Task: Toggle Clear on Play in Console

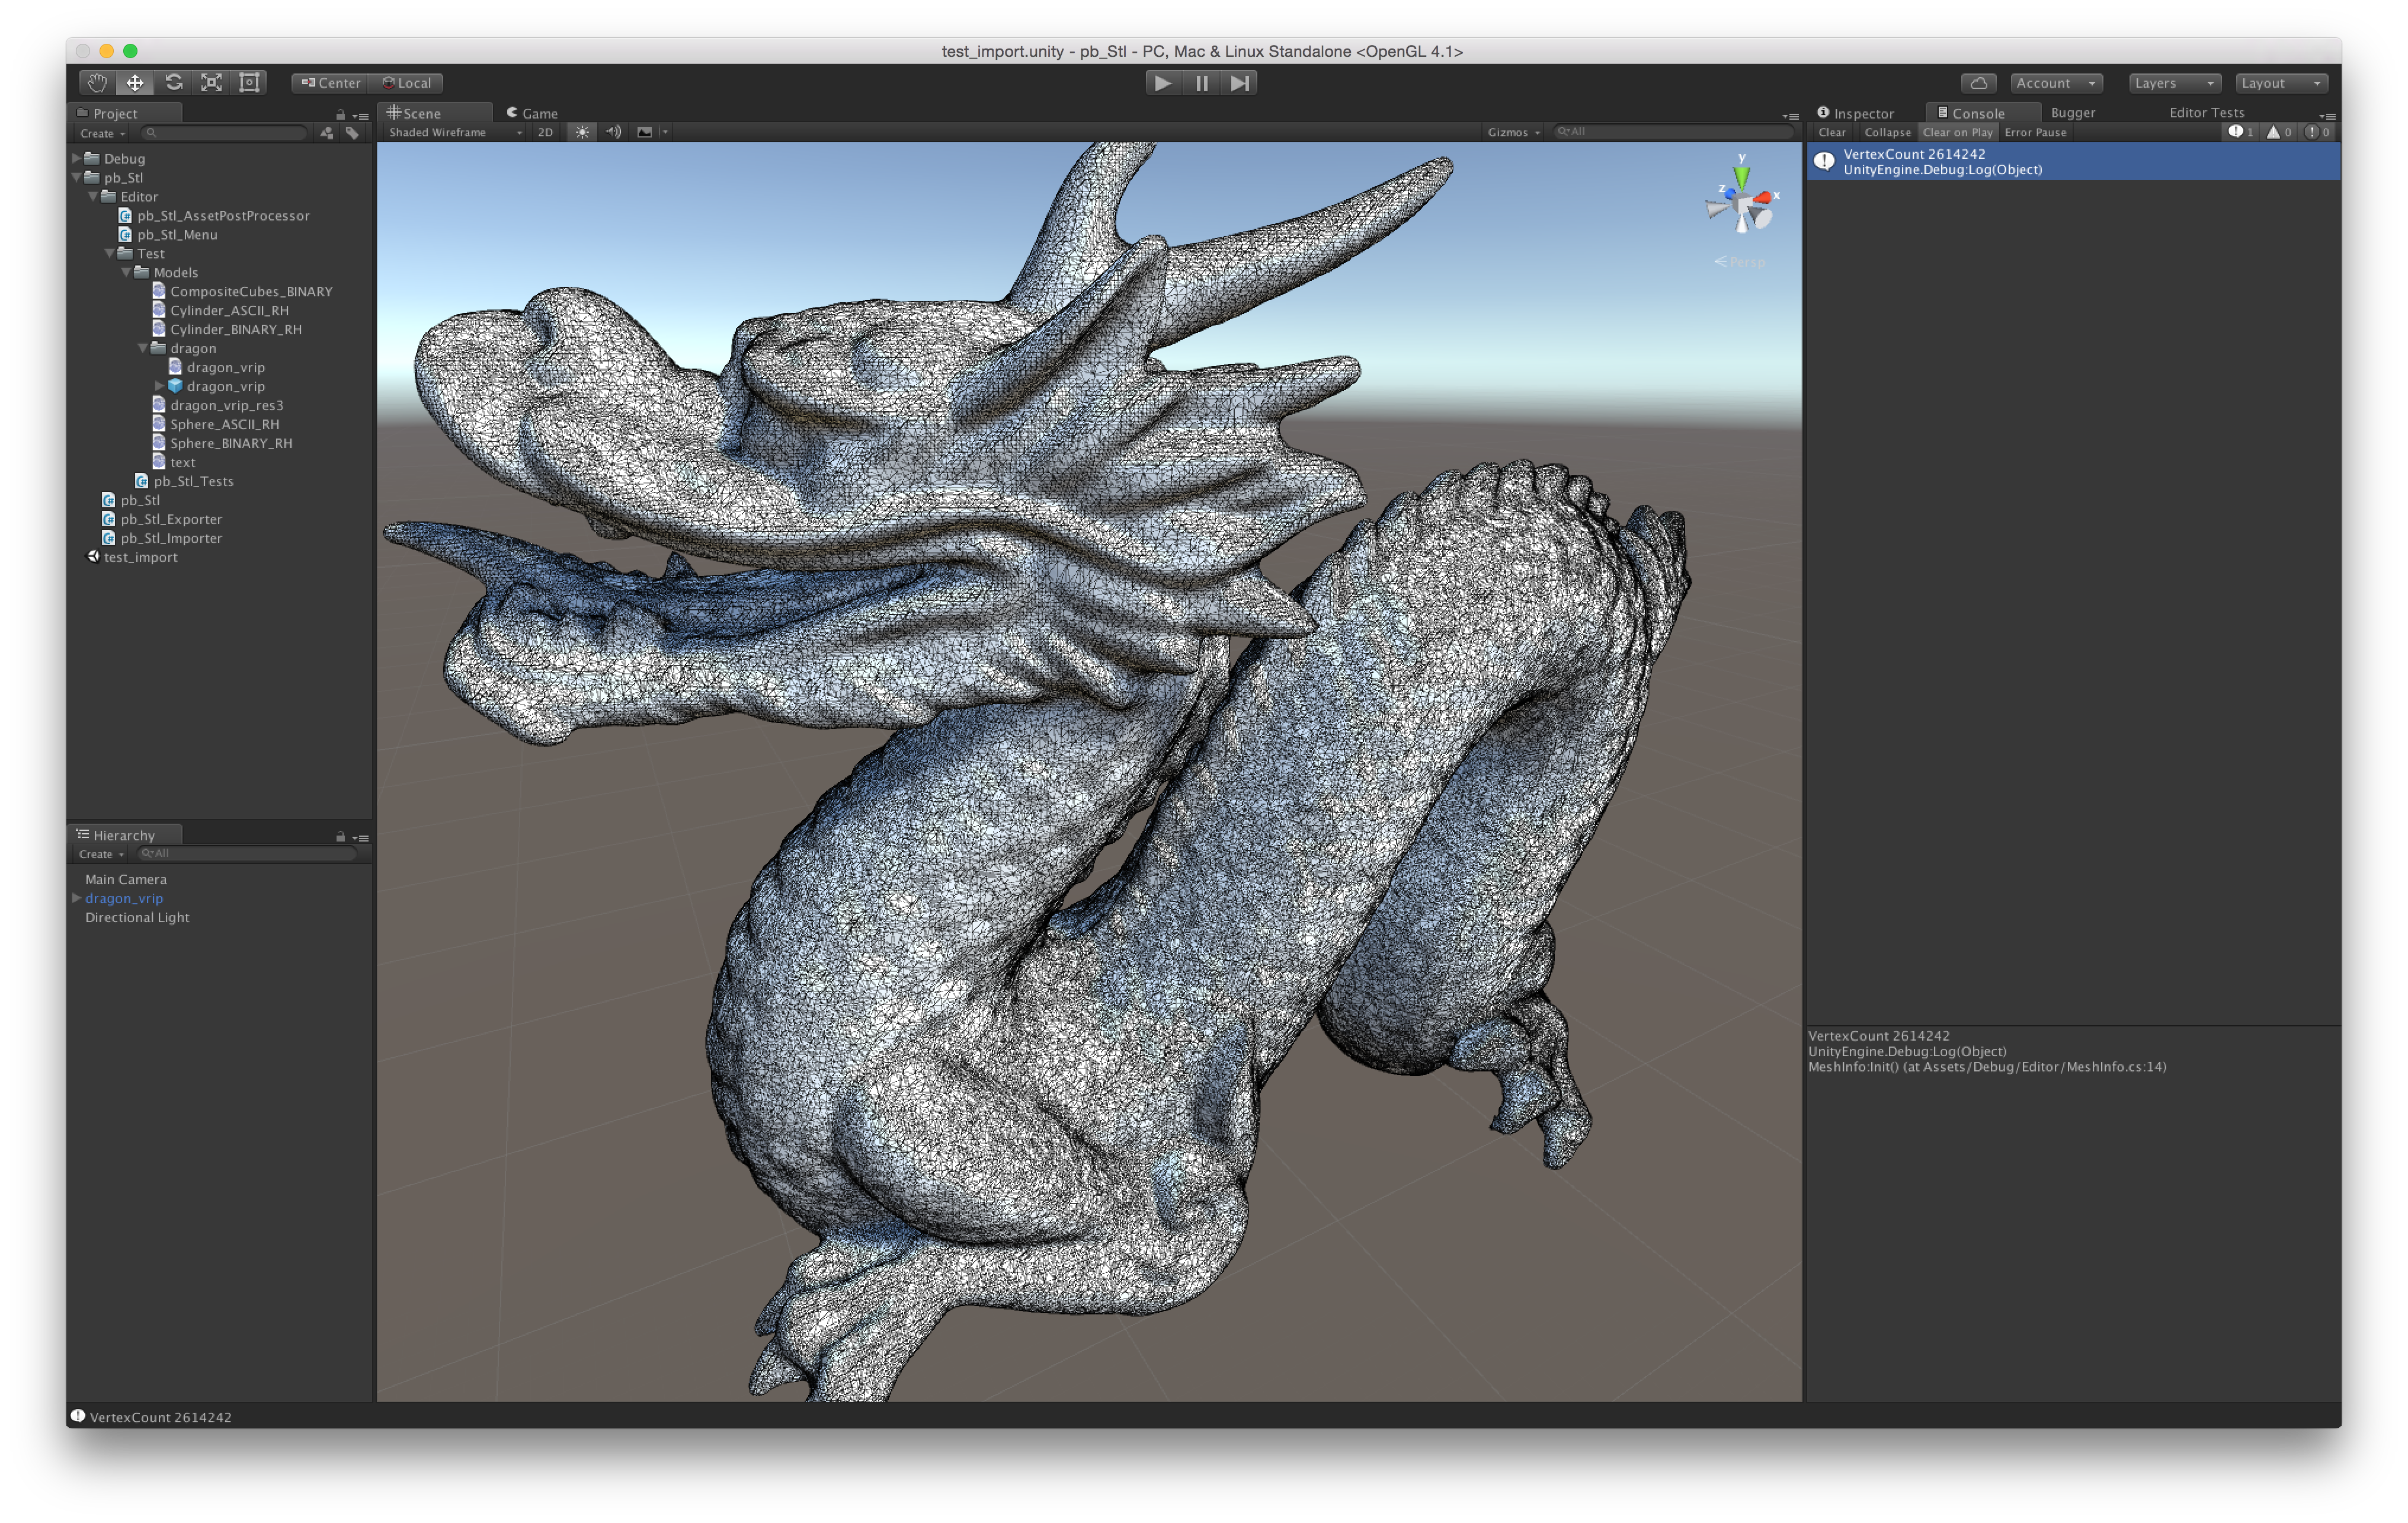Action: 1957,132
